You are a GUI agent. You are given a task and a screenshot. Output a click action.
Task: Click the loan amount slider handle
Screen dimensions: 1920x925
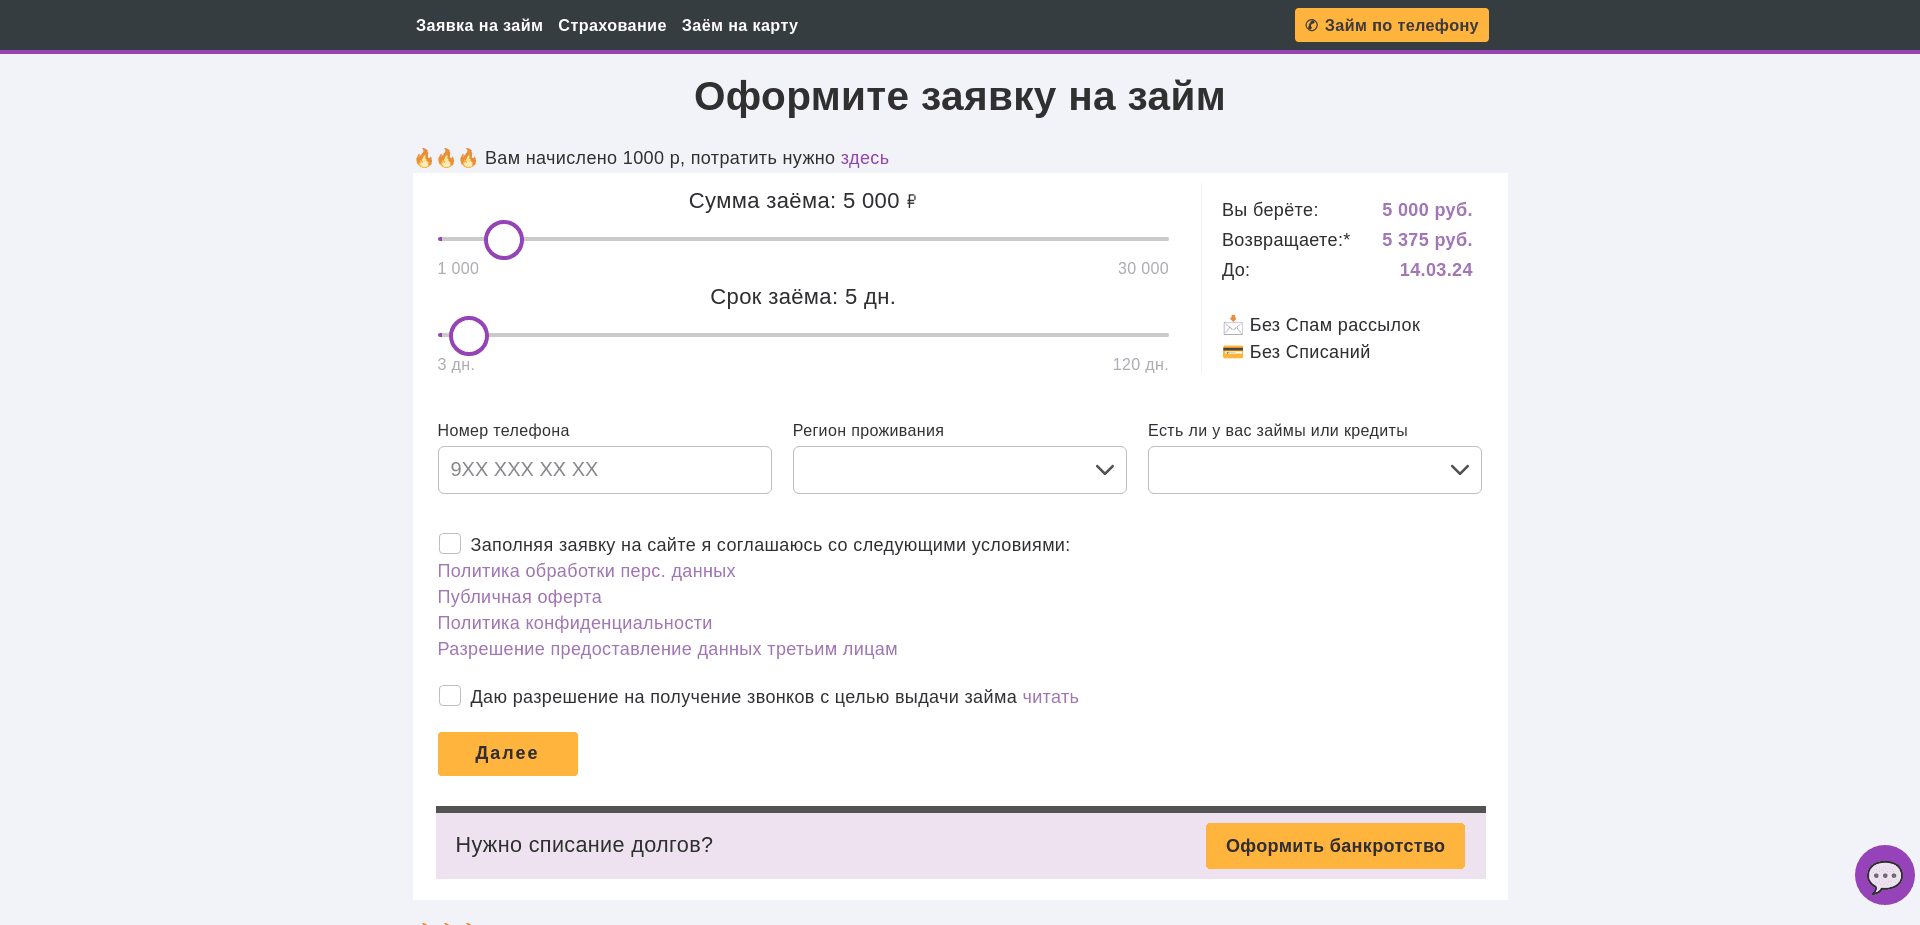pyautogui.click(x=504, y=240)
